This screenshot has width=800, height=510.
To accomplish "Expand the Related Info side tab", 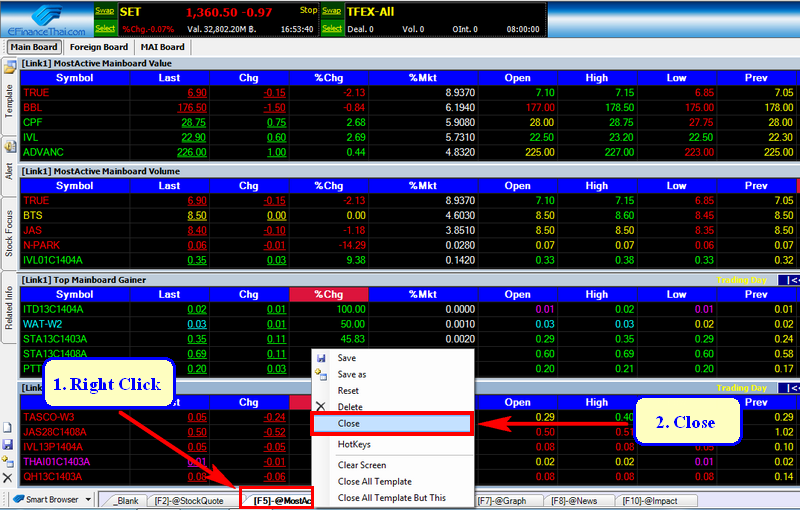I will [9, 308].
